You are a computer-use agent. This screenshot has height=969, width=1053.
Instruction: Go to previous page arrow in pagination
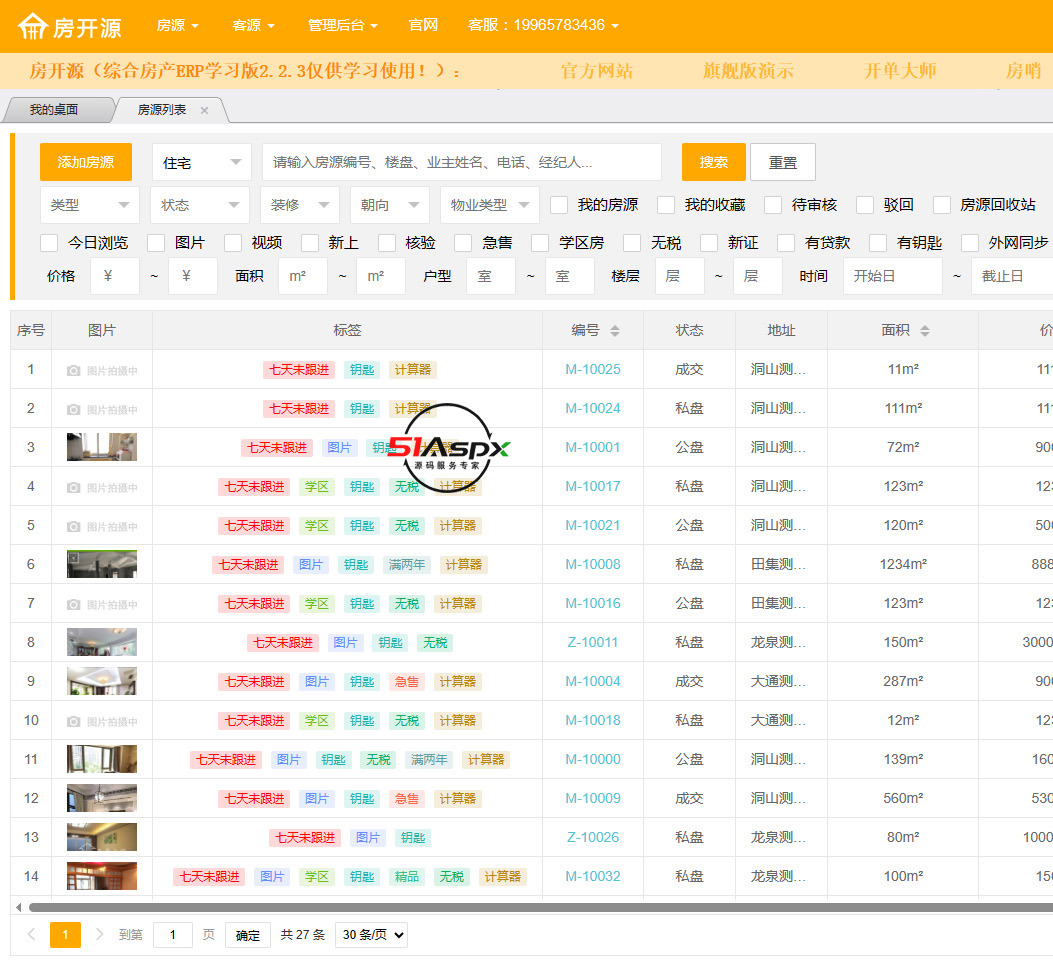[31, 935]
